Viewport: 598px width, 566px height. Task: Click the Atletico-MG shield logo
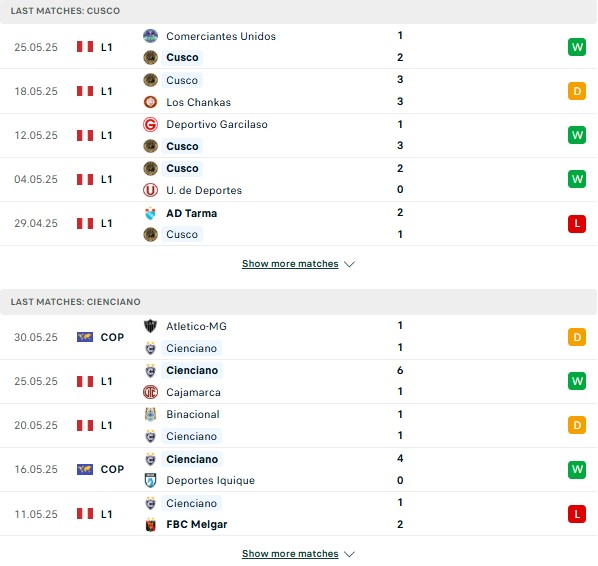click(x=150, y=326)
